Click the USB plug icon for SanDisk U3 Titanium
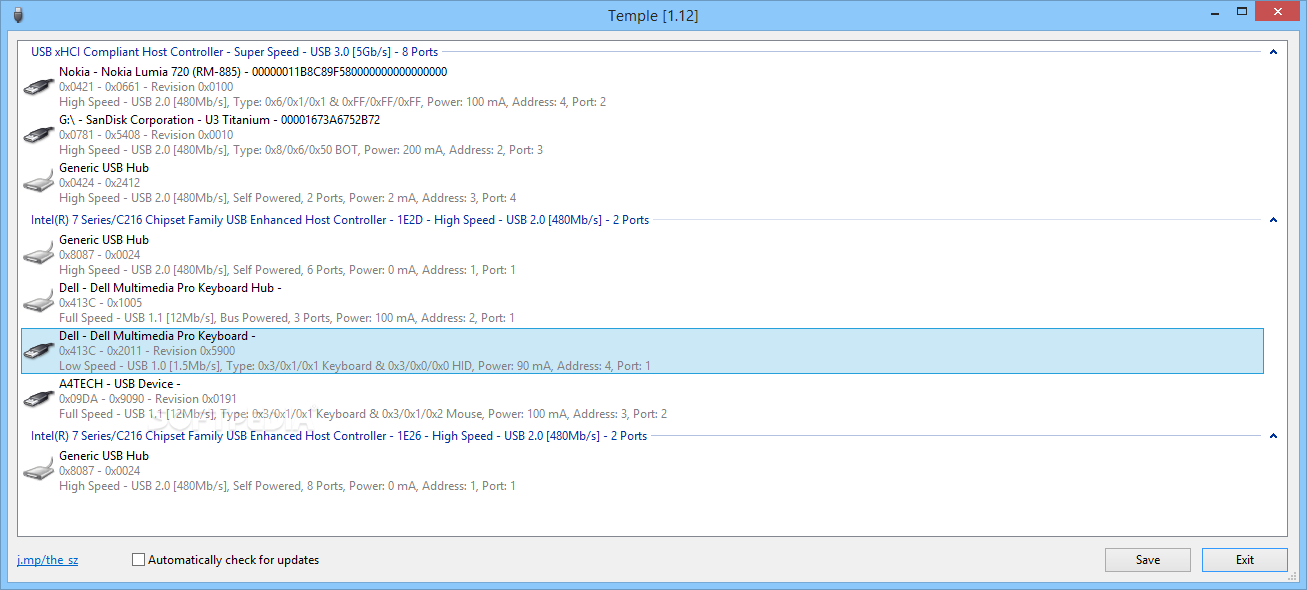Screen dimensions: 1307x590 click(38, 135)
